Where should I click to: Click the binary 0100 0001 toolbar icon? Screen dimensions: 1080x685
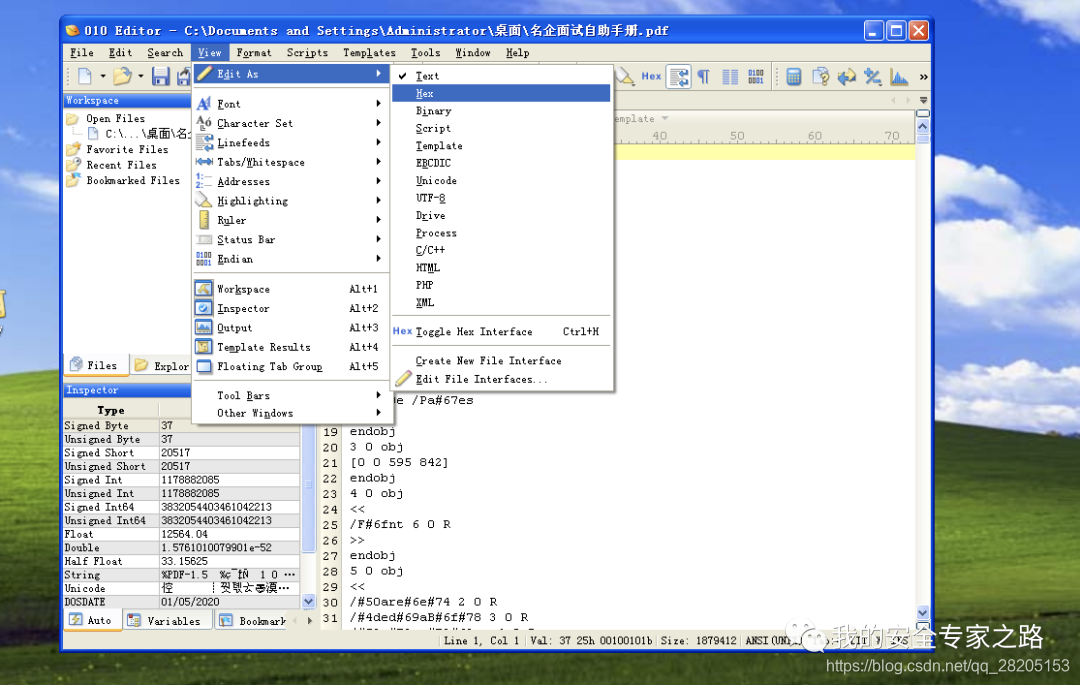tap(756, 76)
